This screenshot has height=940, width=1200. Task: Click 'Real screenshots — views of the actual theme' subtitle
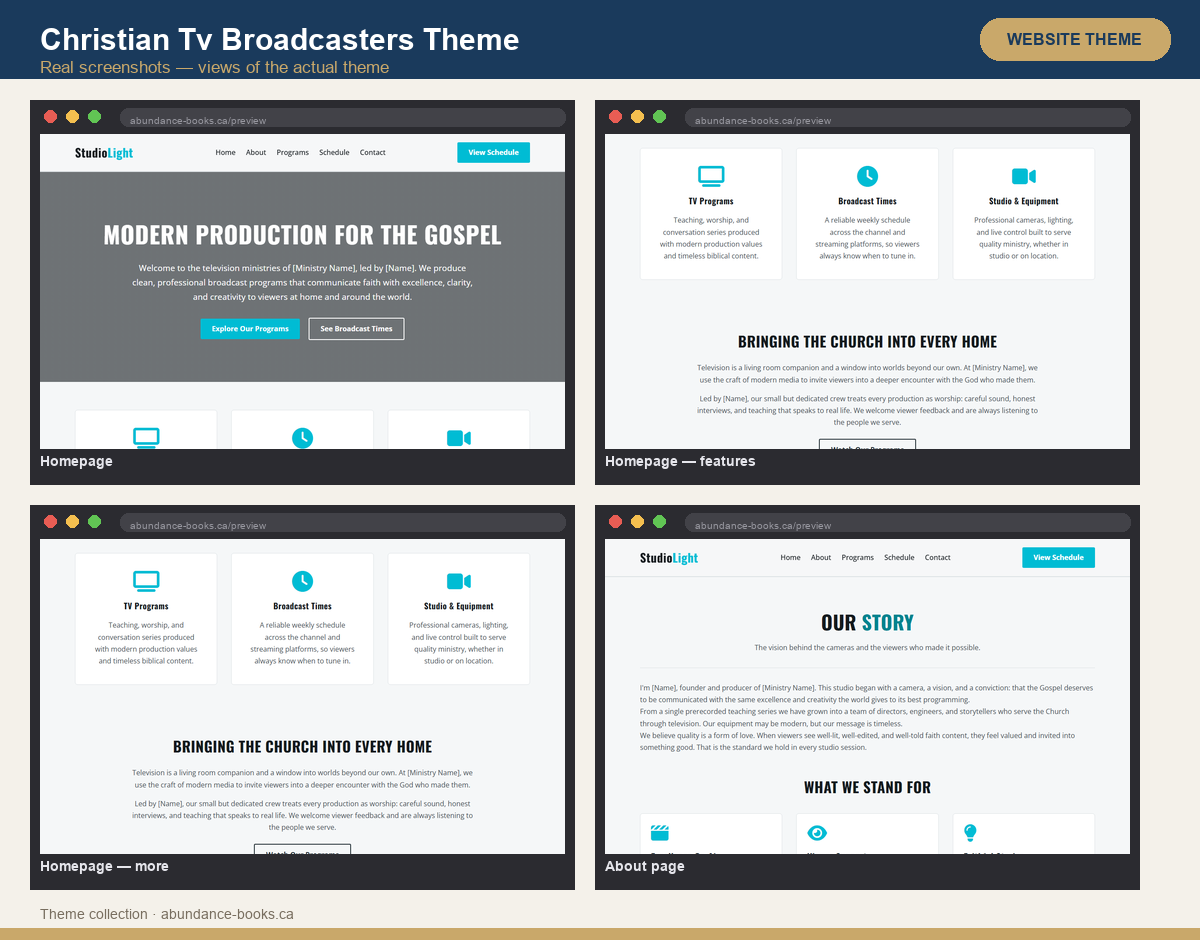(x=215, y=68)
